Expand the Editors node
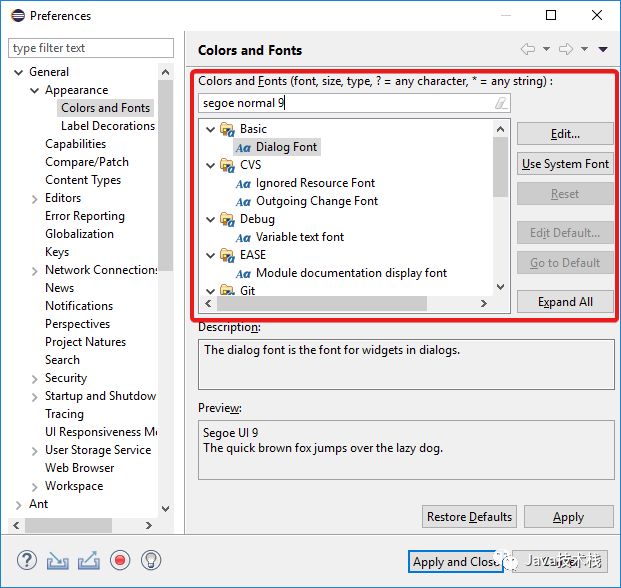This screenshot has width=621, height=588. pyautogui.click(x=34, y=199)
